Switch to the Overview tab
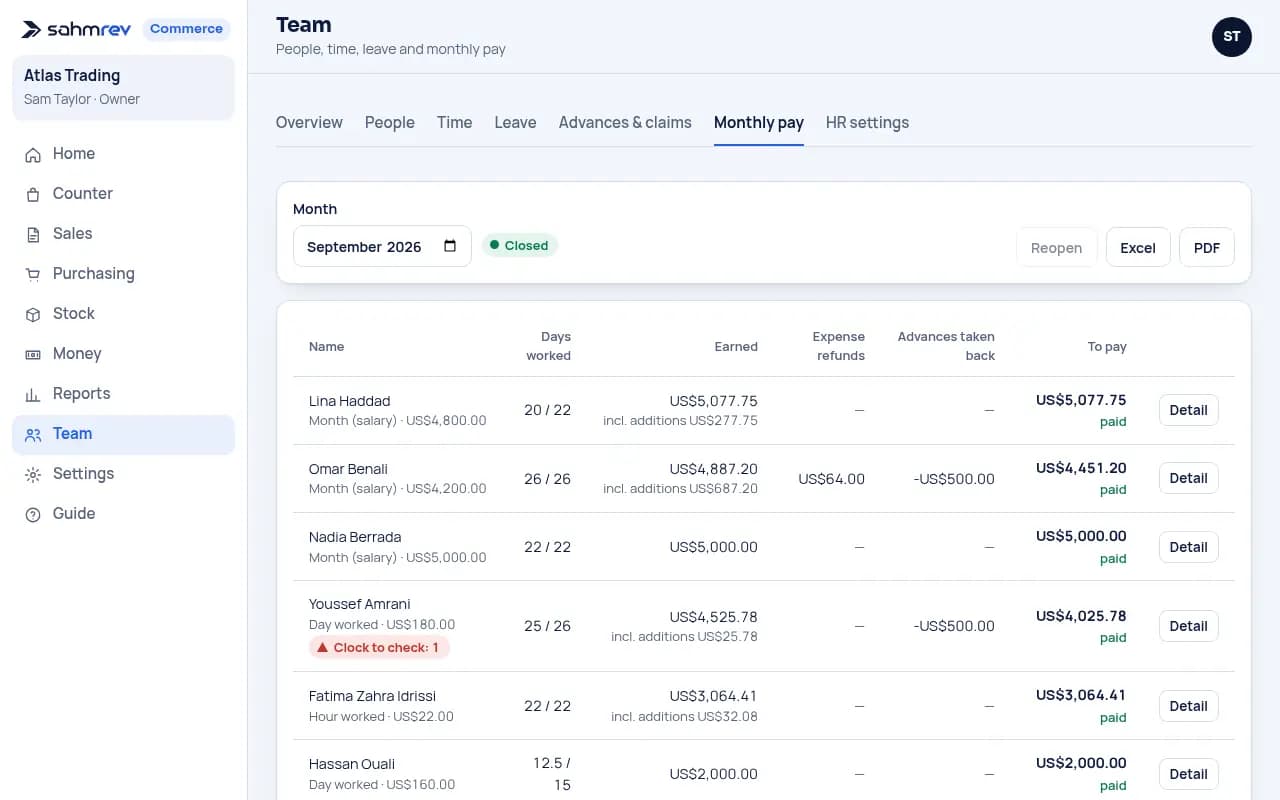The width and height of the screenshot is (1280, 800). point(309,123)
